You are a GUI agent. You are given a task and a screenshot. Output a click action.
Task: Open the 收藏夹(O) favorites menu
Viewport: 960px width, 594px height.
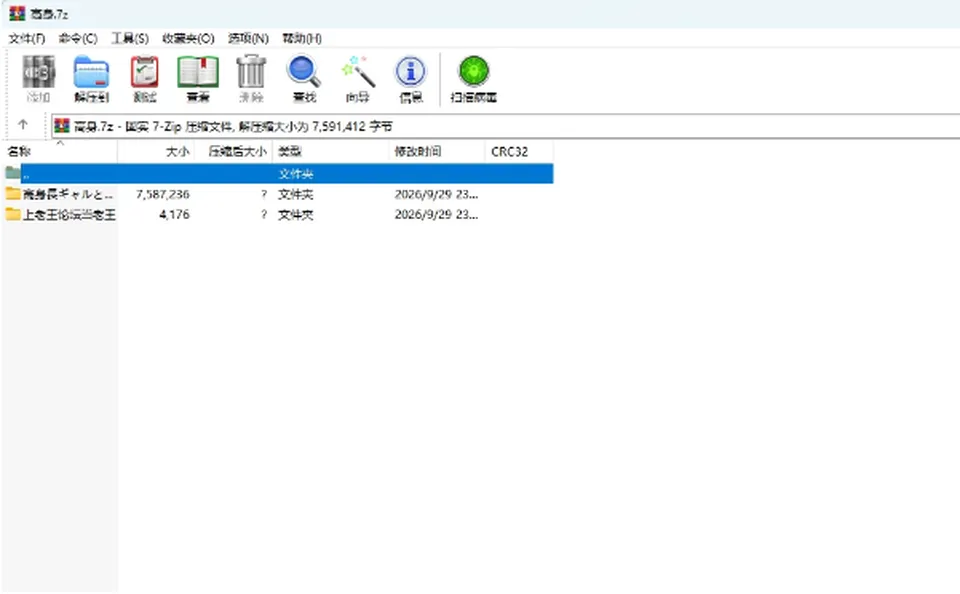click(x=188, y=39)
